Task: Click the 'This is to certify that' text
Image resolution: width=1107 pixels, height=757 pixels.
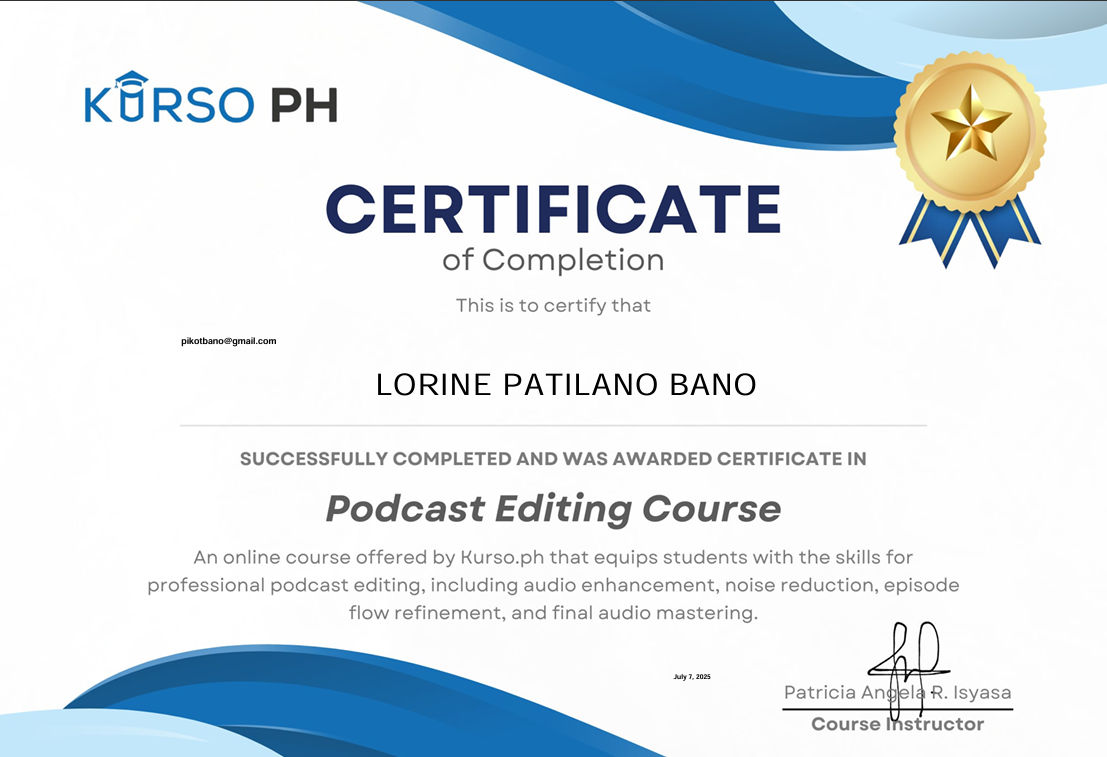Action: coord(552,306)
